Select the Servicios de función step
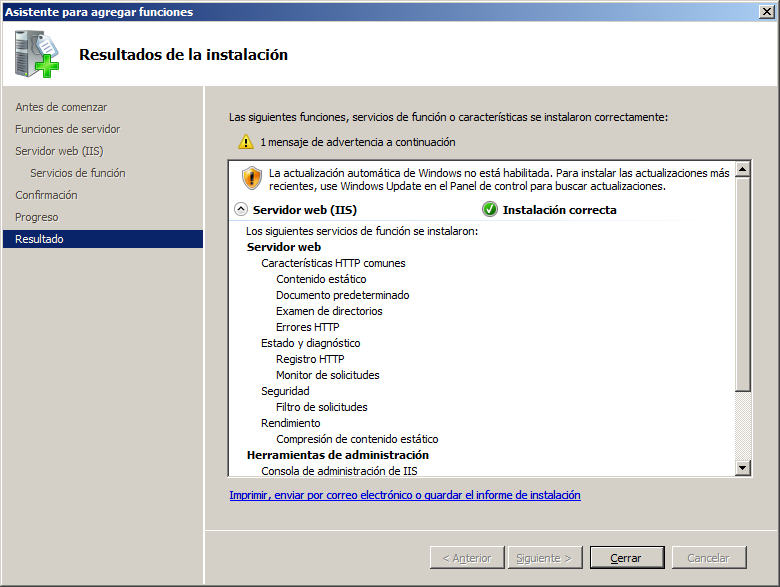This screenshot has height=587, width=780. point(78,173)
